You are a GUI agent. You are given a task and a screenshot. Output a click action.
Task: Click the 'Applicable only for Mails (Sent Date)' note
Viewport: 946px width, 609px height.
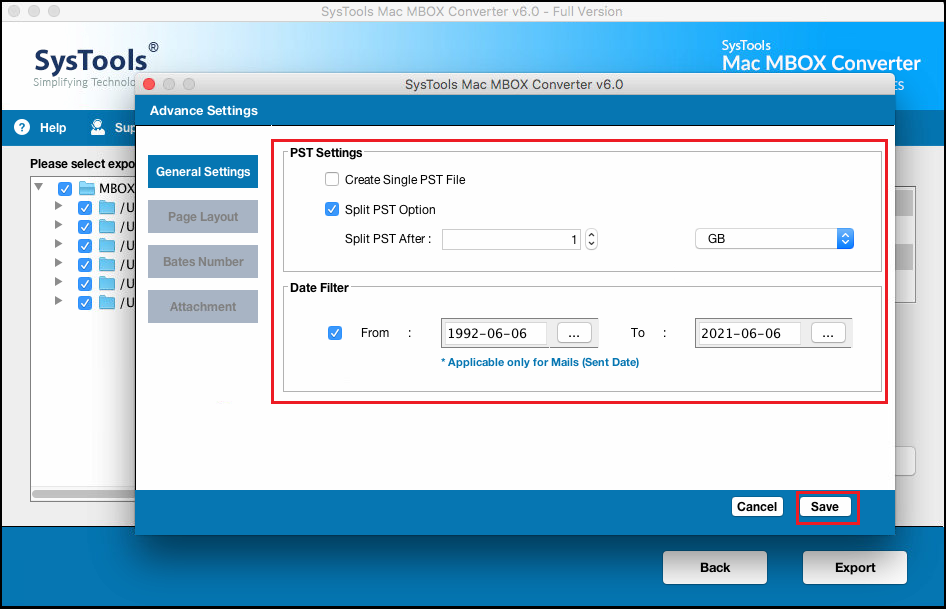pos(540,362)
